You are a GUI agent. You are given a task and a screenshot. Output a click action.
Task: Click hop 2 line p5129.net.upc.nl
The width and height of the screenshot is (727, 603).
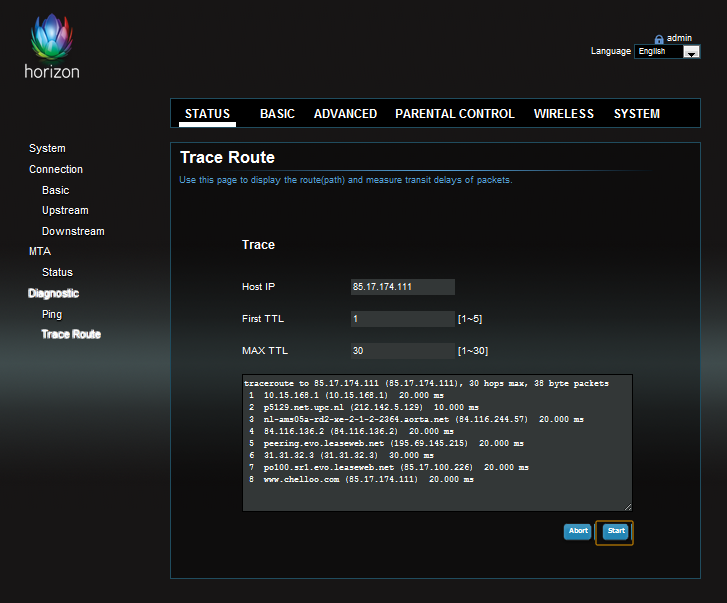[x=364, y=407]
